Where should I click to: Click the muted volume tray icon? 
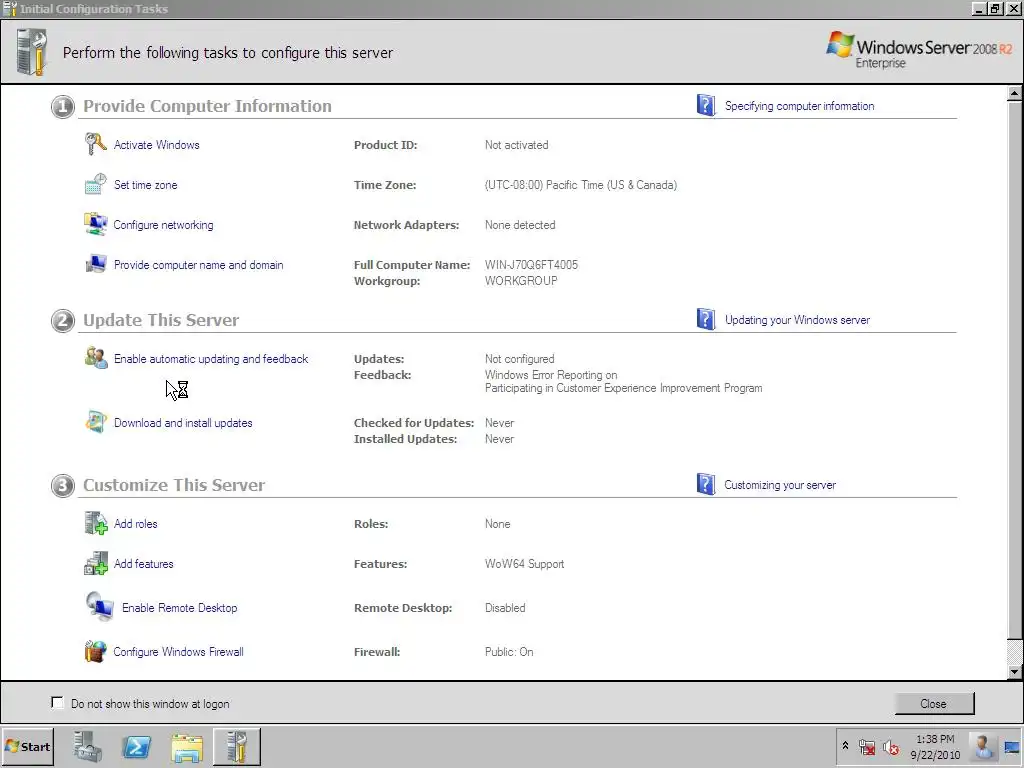coord(890,747)
